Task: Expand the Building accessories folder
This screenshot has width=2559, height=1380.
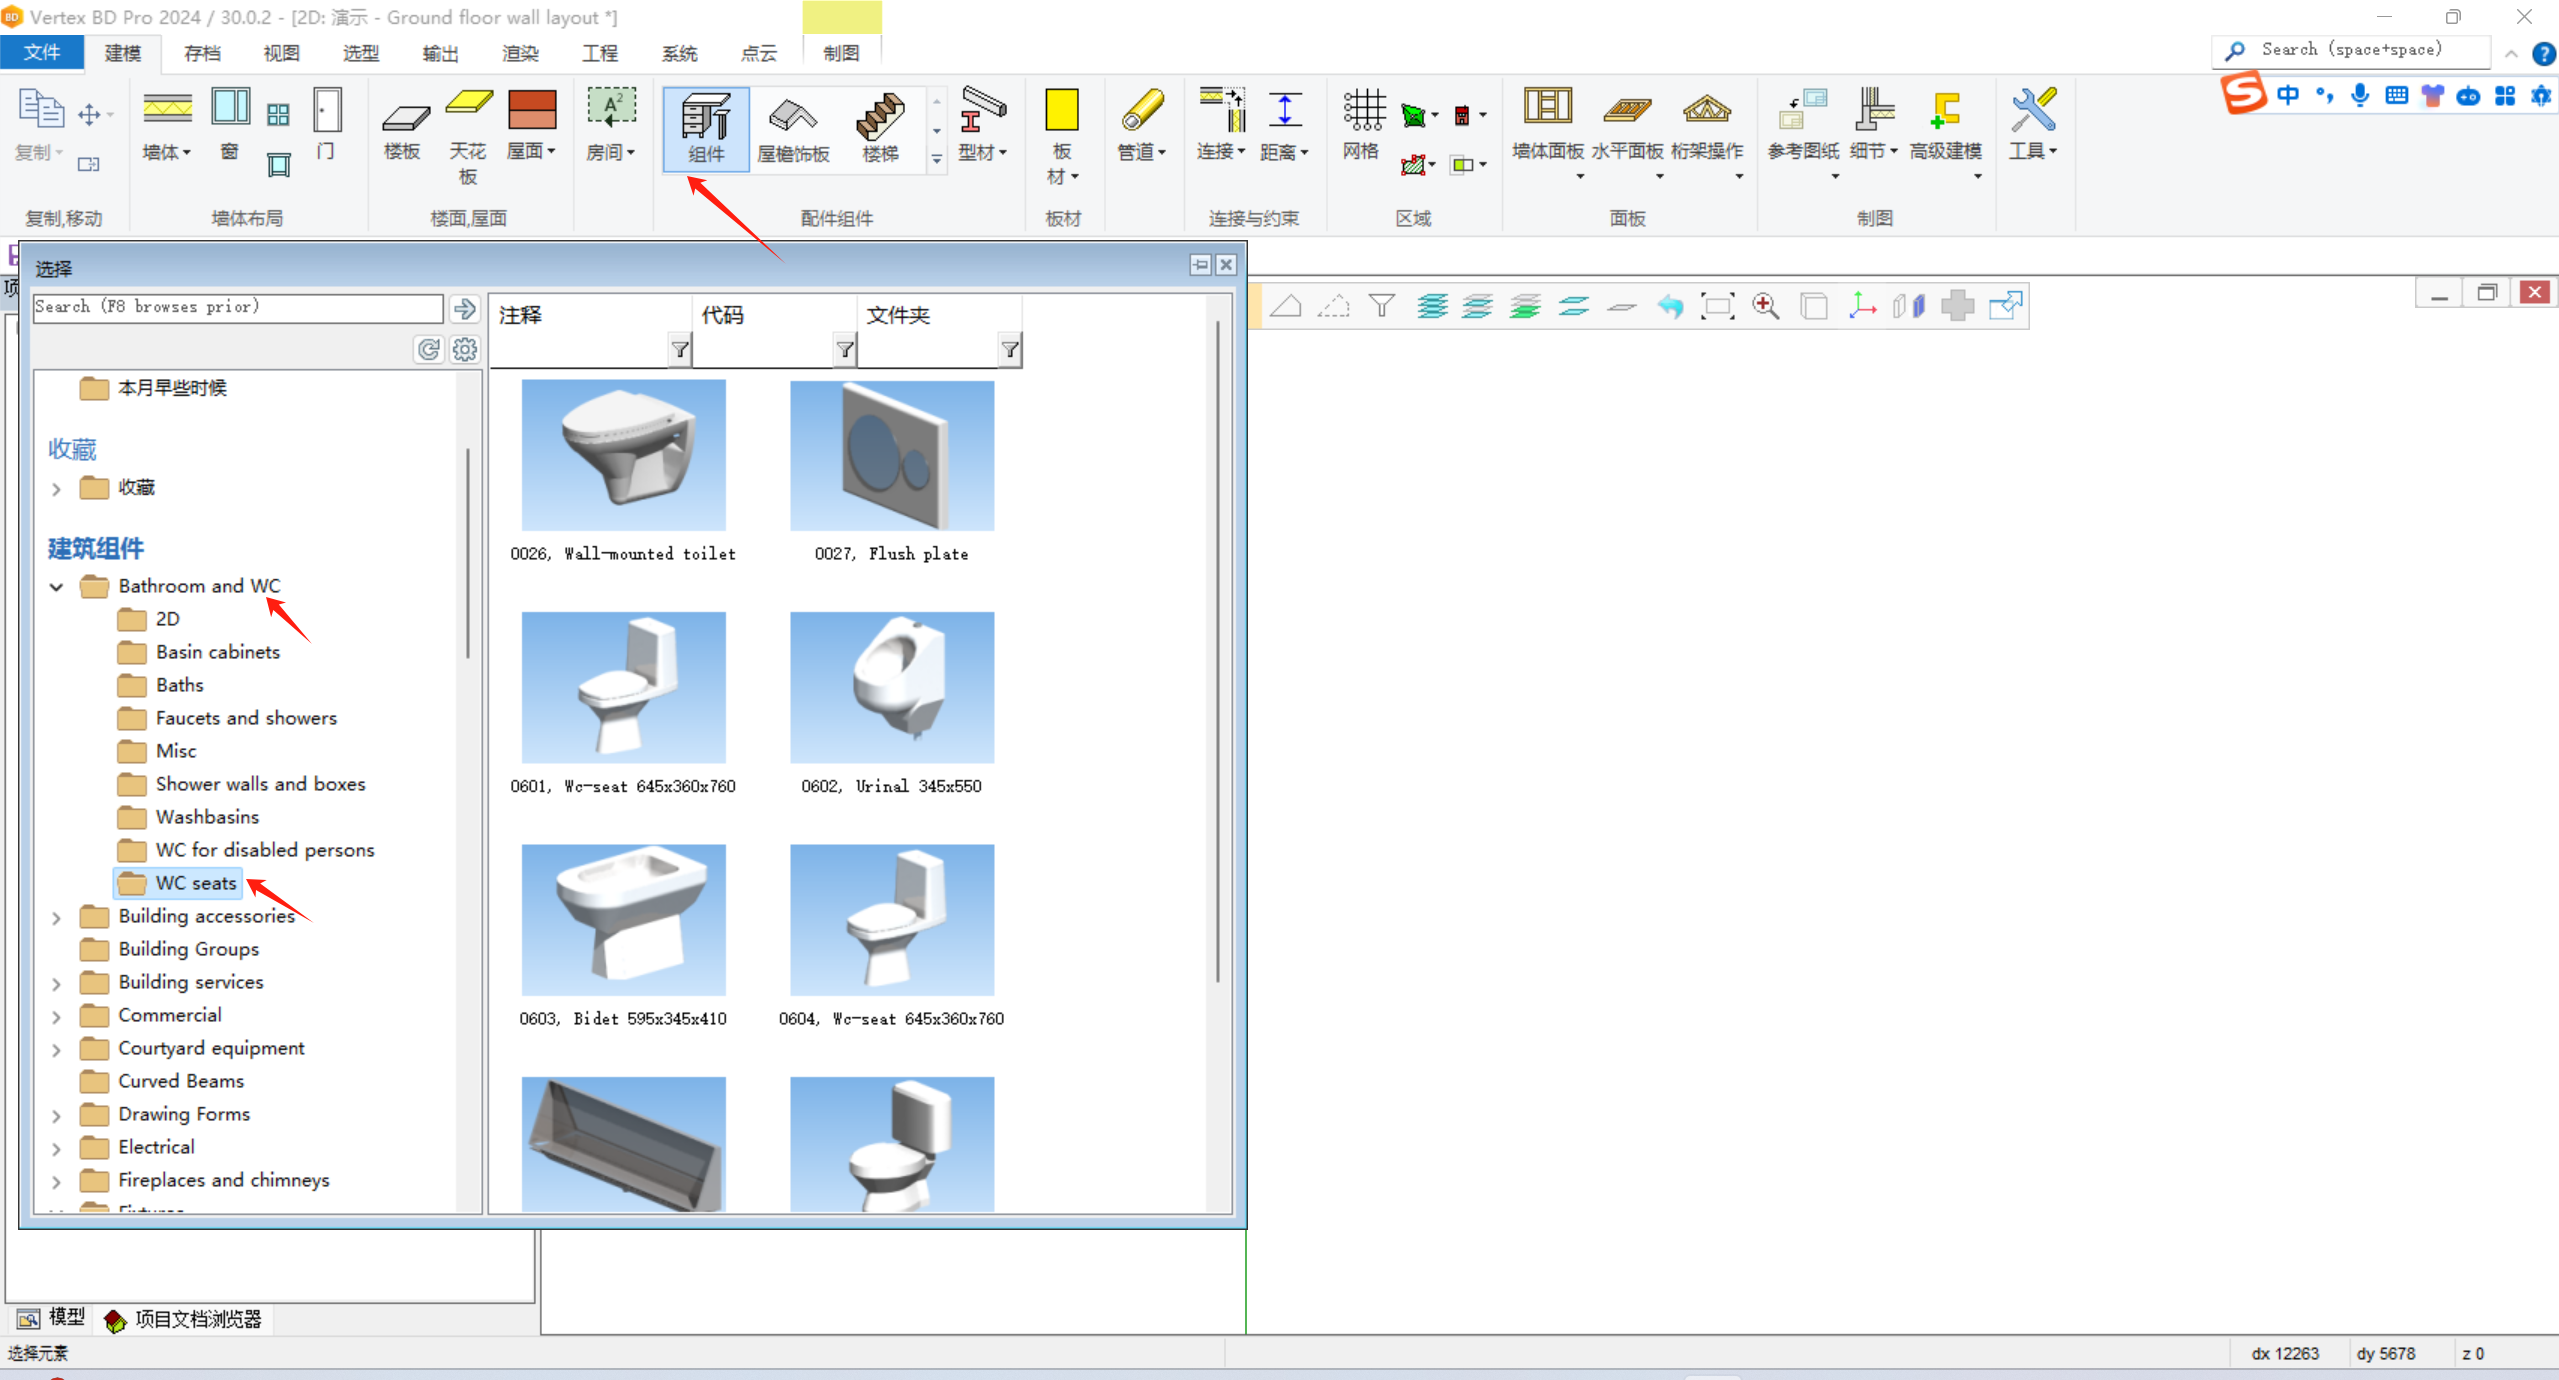Action: (x=57, y=918)
